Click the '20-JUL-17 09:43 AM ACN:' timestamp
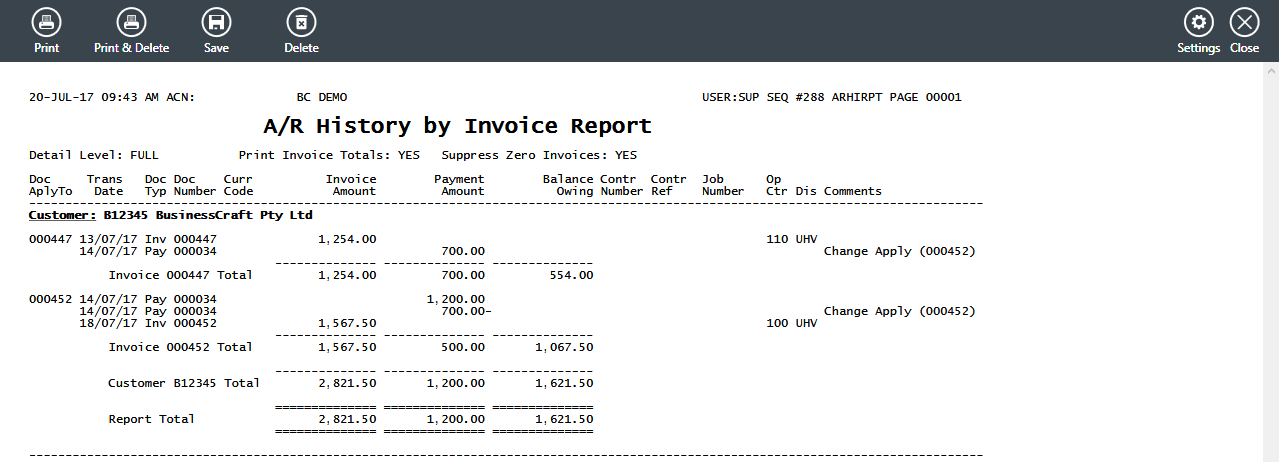 112,97
